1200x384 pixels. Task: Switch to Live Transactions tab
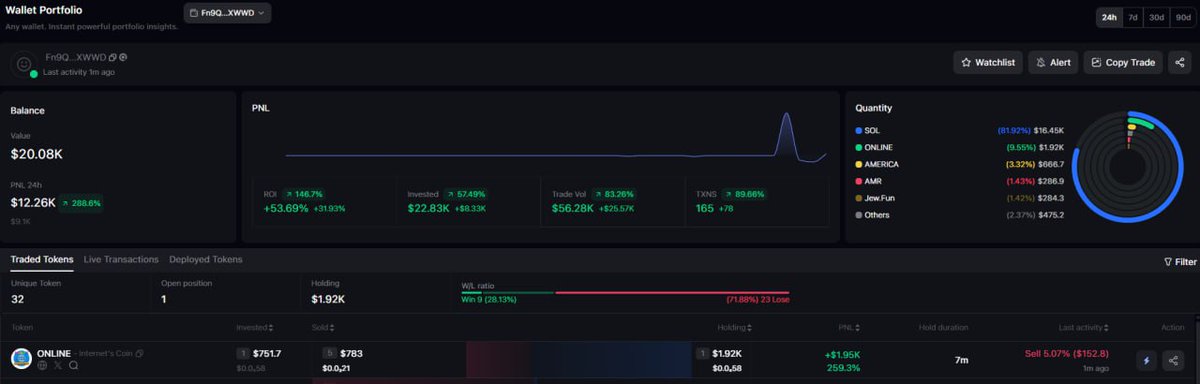pyautogui.click(x=121, y=260)
